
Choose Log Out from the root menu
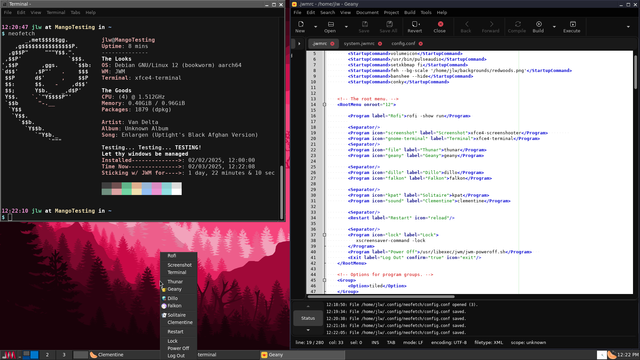pos(179,356)
